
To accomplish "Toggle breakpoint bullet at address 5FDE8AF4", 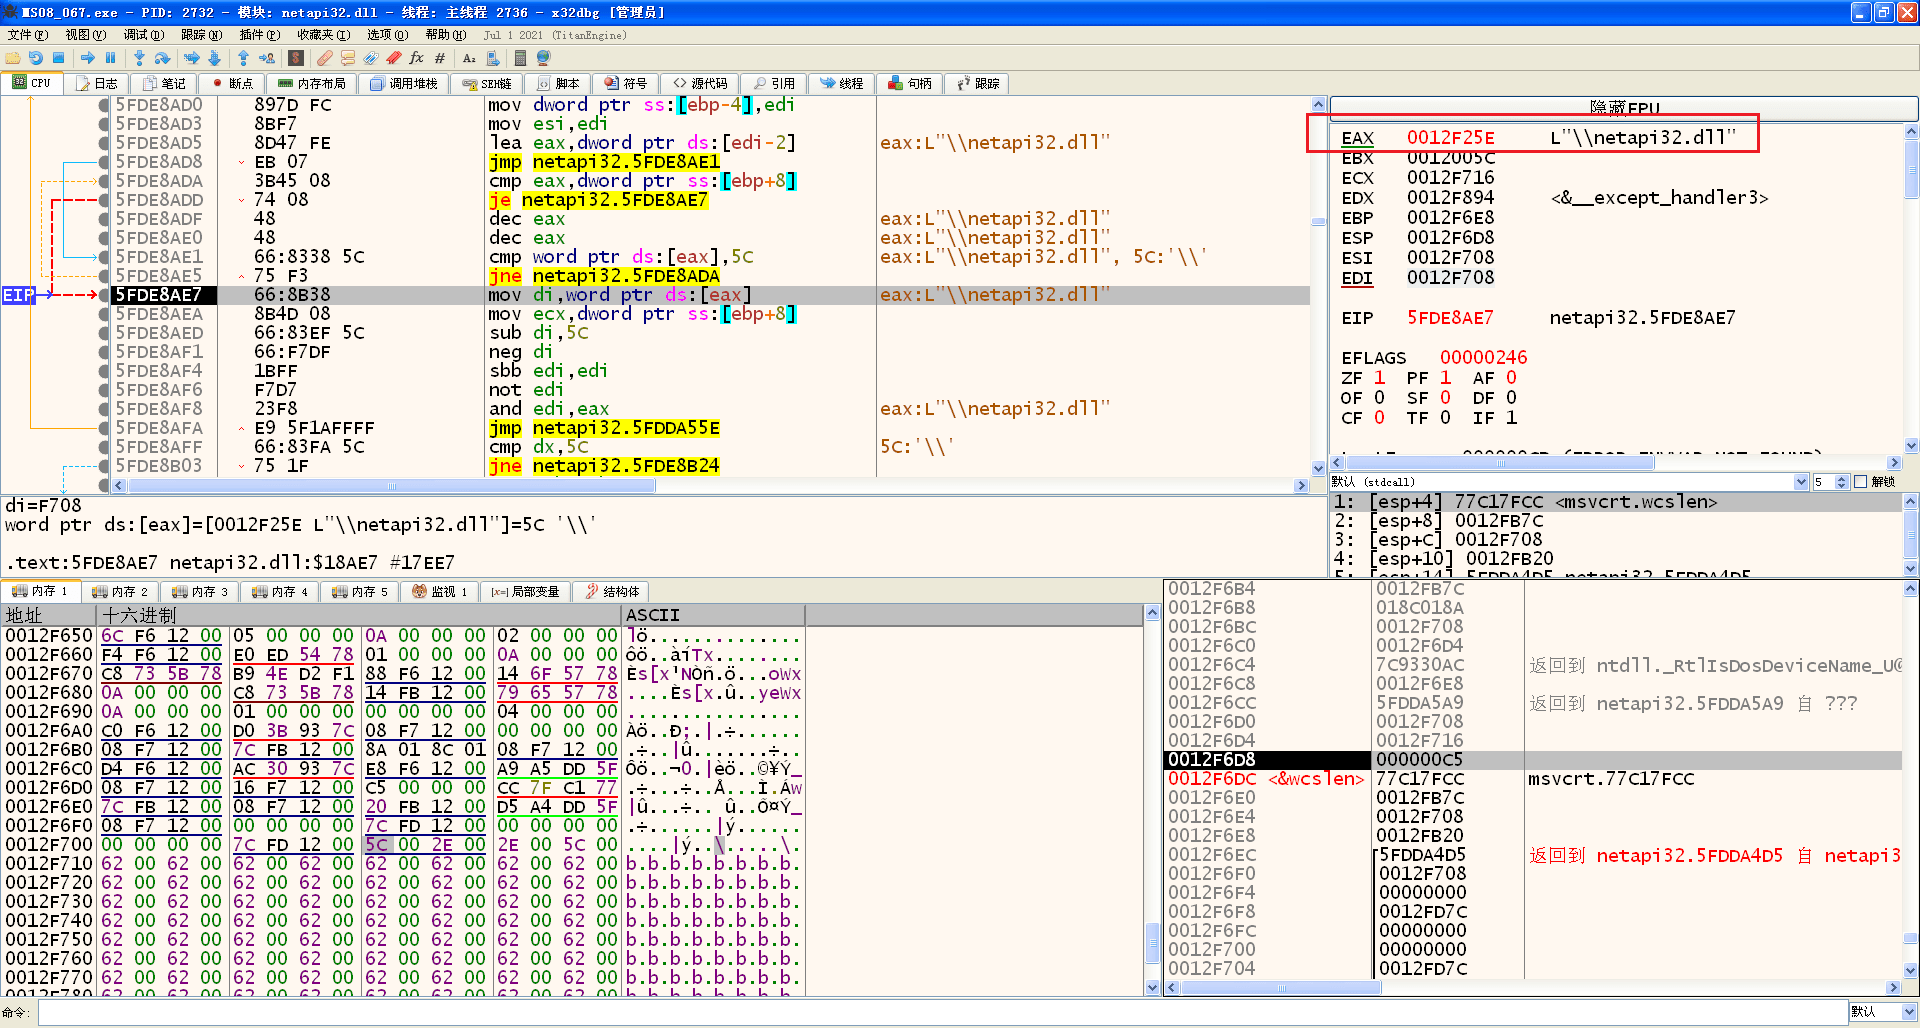I will pos(104,371).
